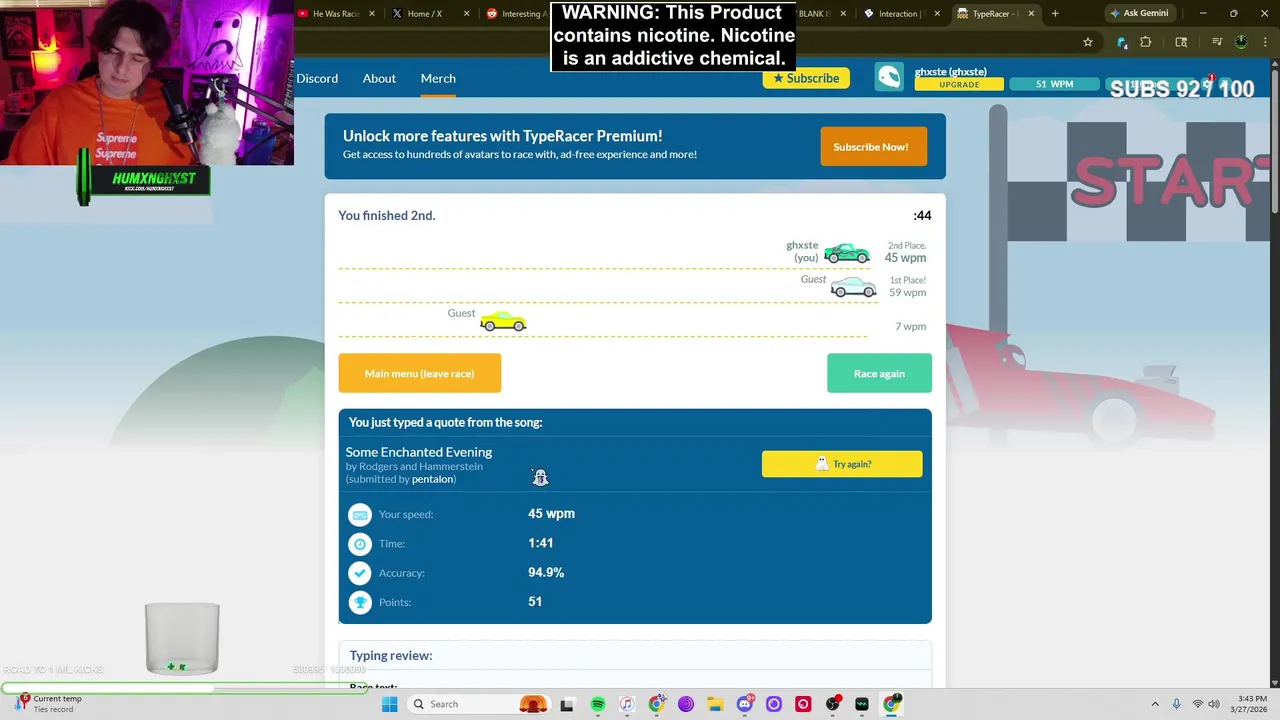This screenshot has width=1280, height=720.
Task: Click the checkmark Accuracy icon
Action: [359, 573]
